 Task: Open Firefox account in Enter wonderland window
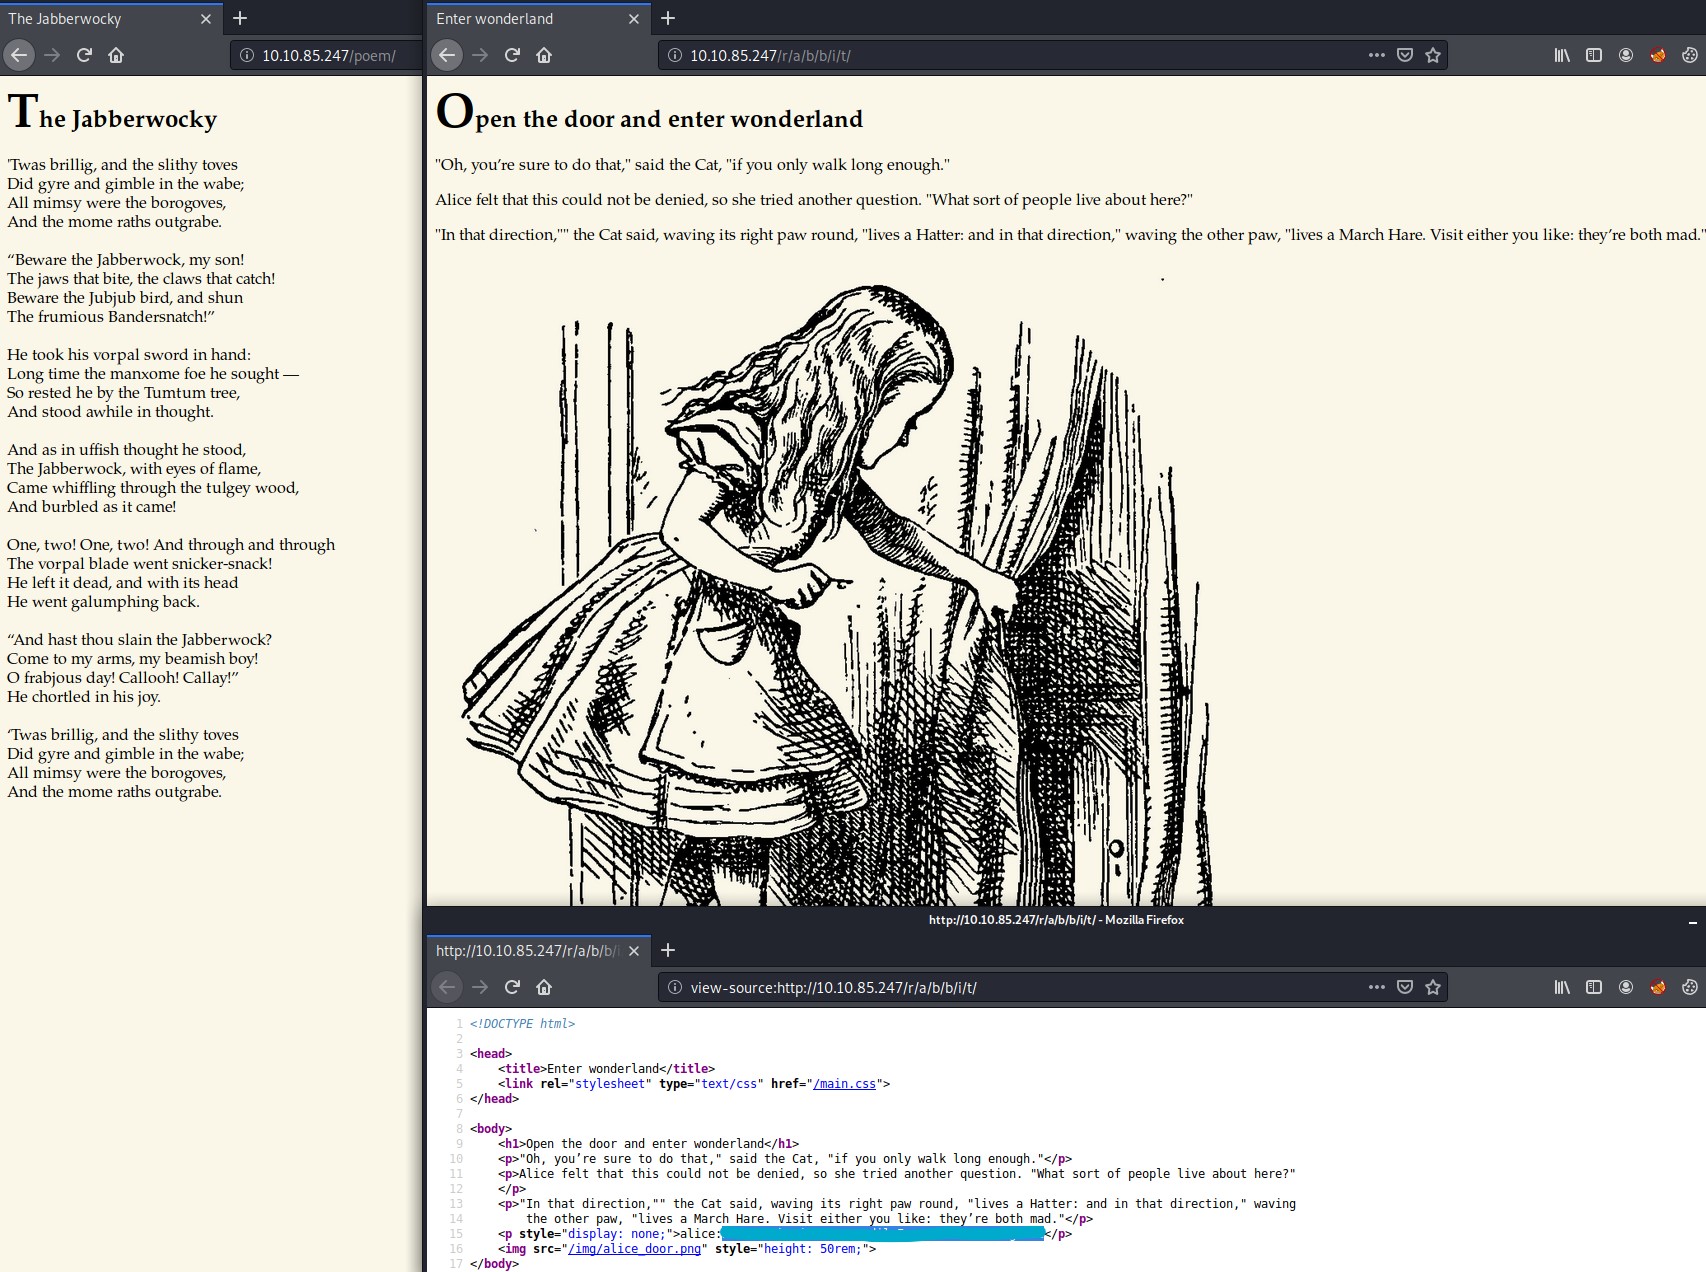point(1626,55)
